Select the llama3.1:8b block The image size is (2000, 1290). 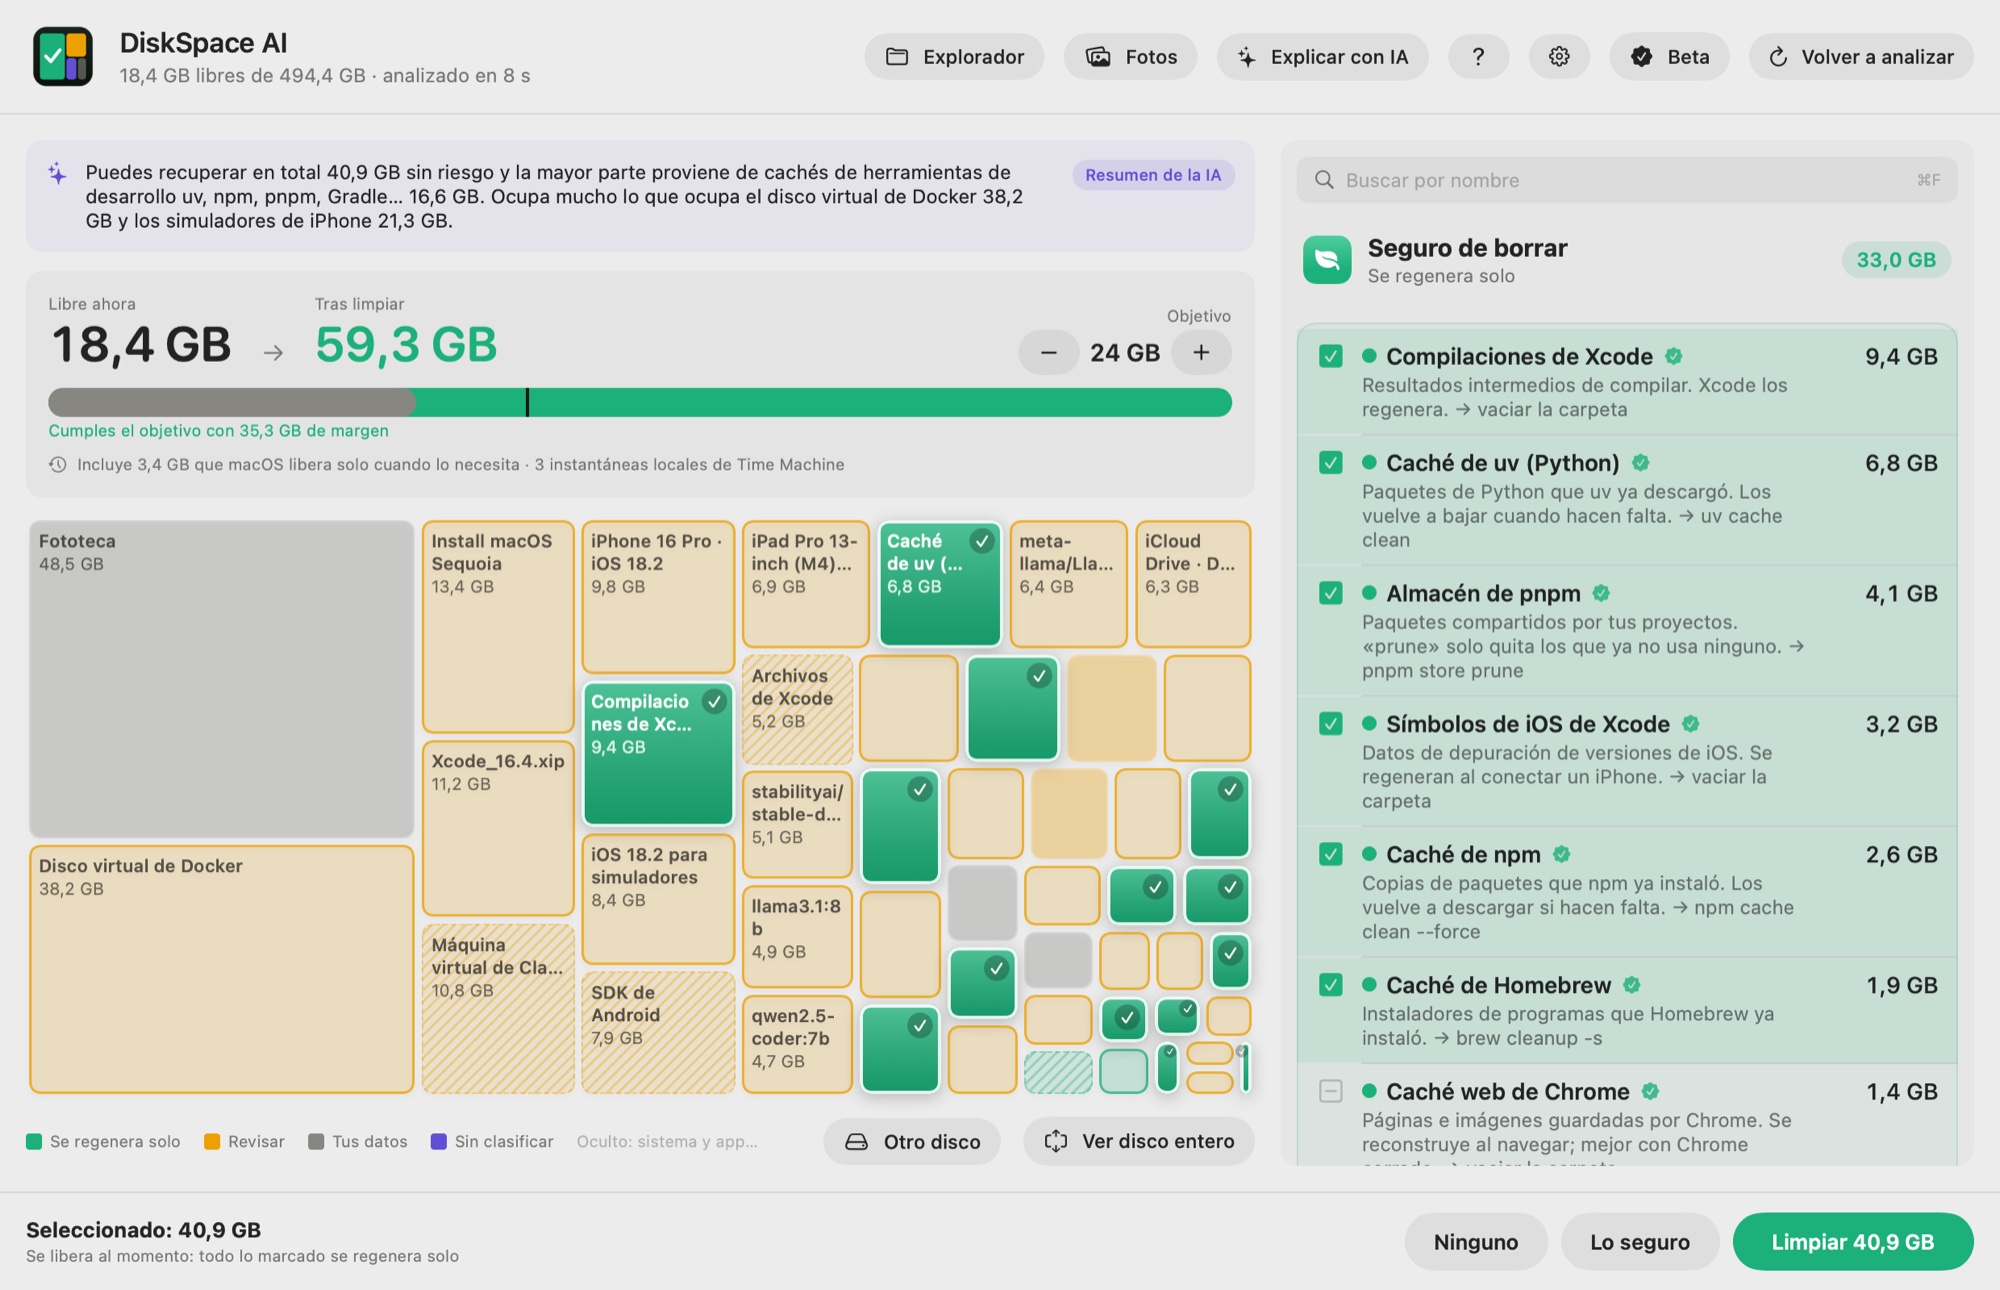click(x=797, y=936)
